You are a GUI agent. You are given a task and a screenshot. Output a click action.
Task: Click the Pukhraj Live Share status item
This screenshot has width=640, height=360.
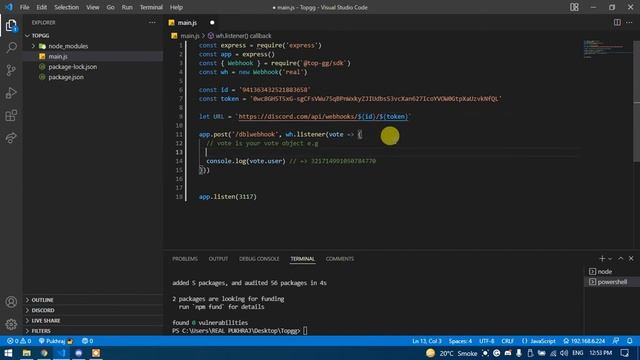tap(56, 341)
